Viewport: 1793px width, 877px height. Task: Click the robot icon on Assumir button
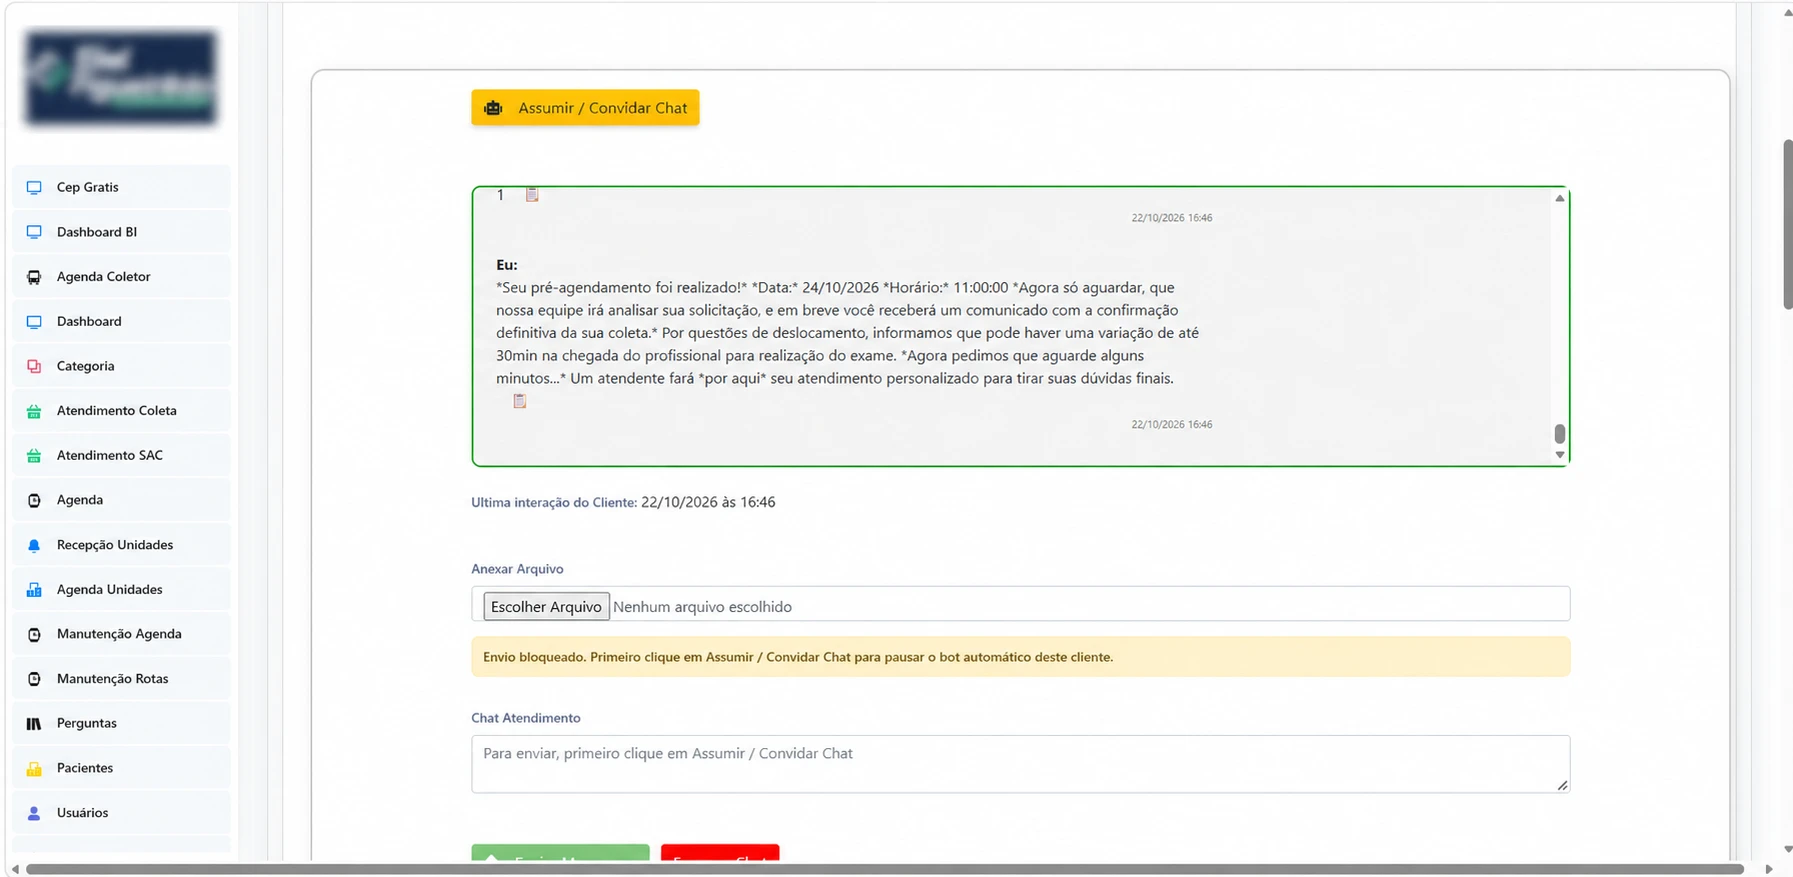pos(493,108)
